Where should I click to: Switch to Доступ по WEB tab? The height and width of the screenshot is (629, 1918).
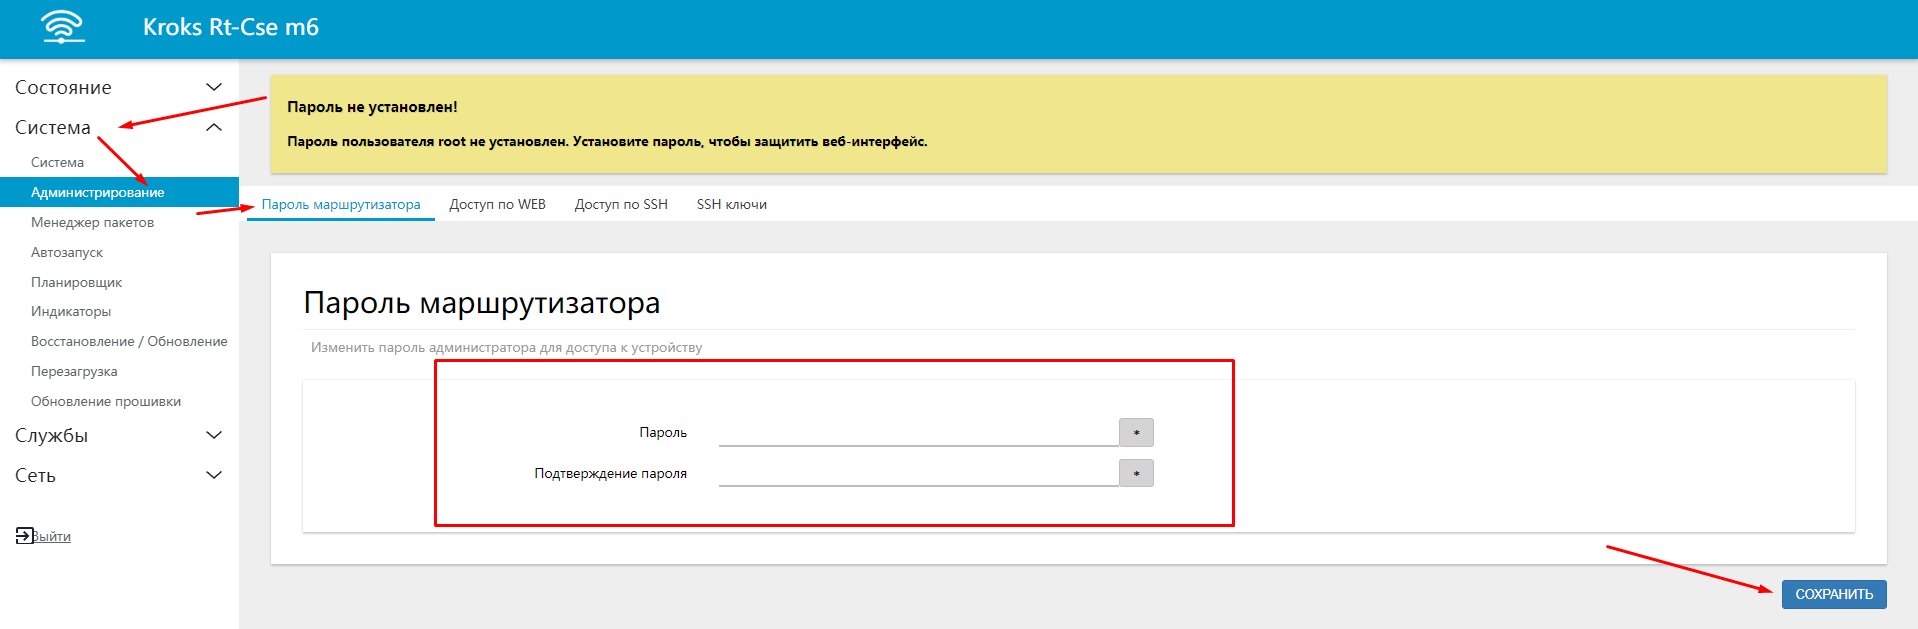pyautogui.click(x=497, y=204)
